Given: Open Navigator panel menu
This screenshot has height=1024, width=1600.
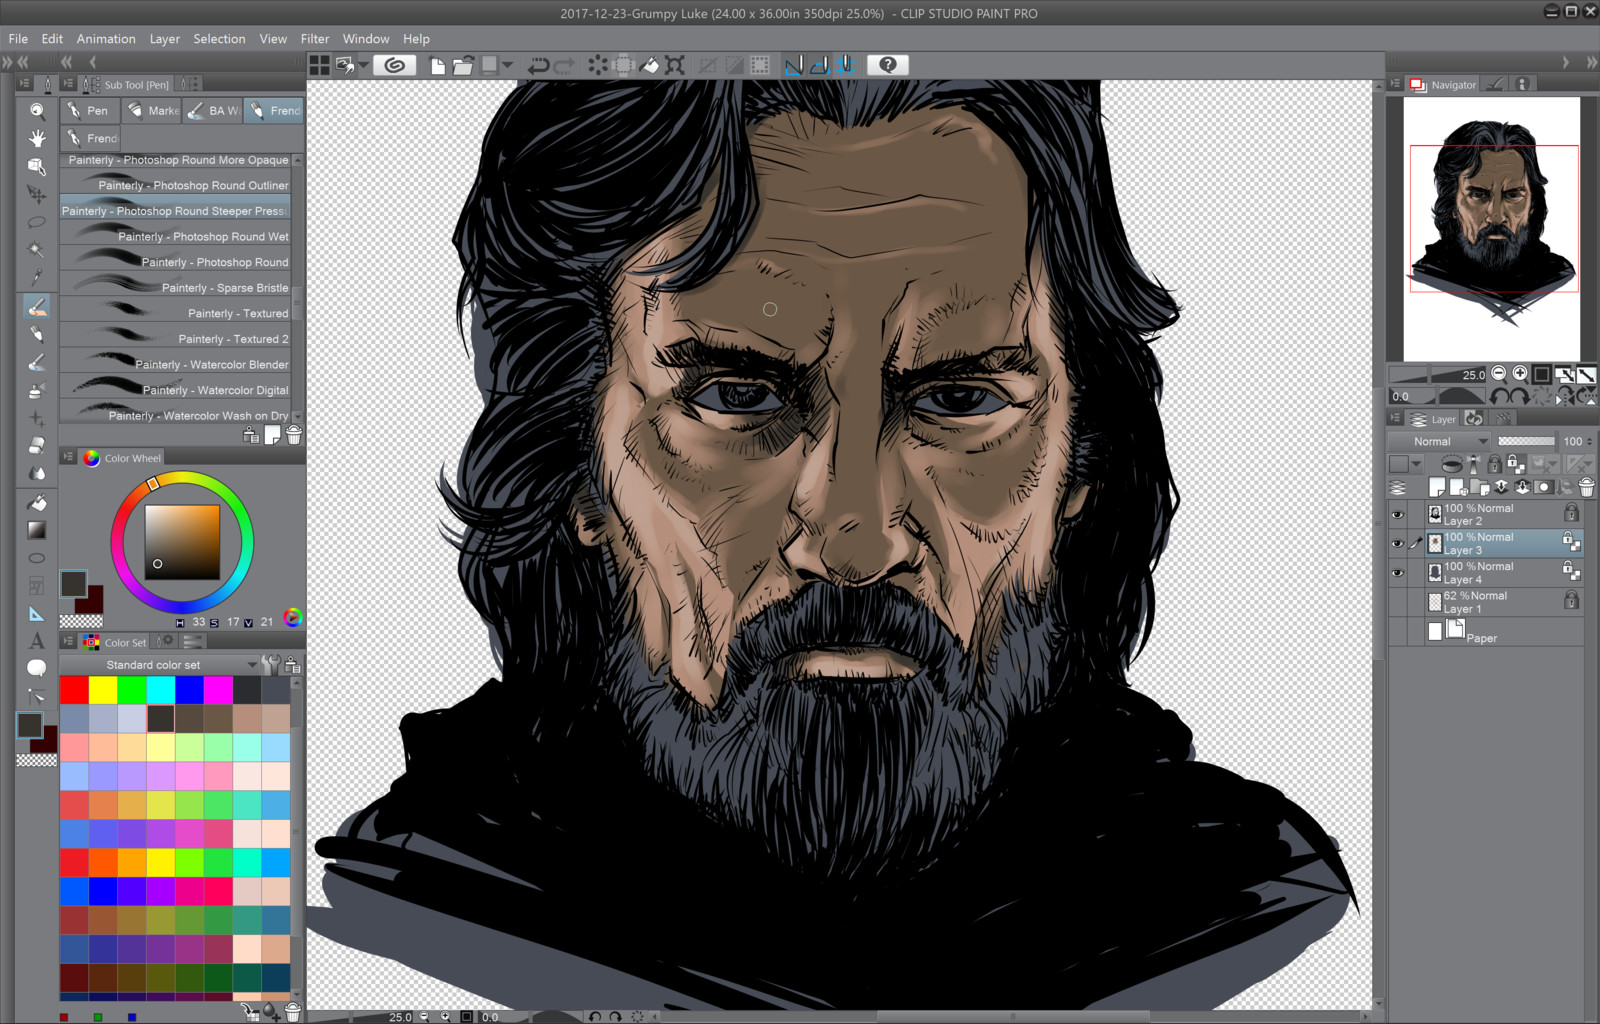Looking at the screenshot, I should [x=1395, y=84].
